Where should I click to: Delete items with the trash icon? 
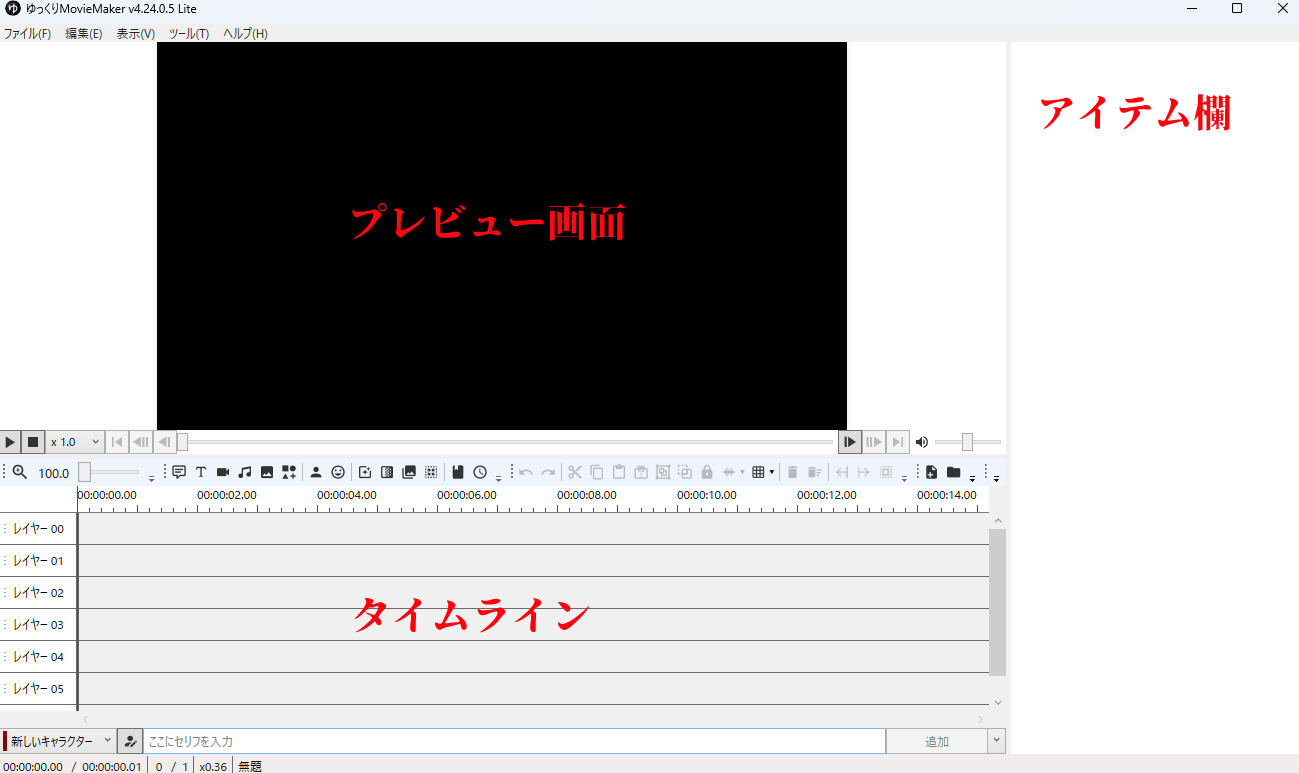pos(793,471)
